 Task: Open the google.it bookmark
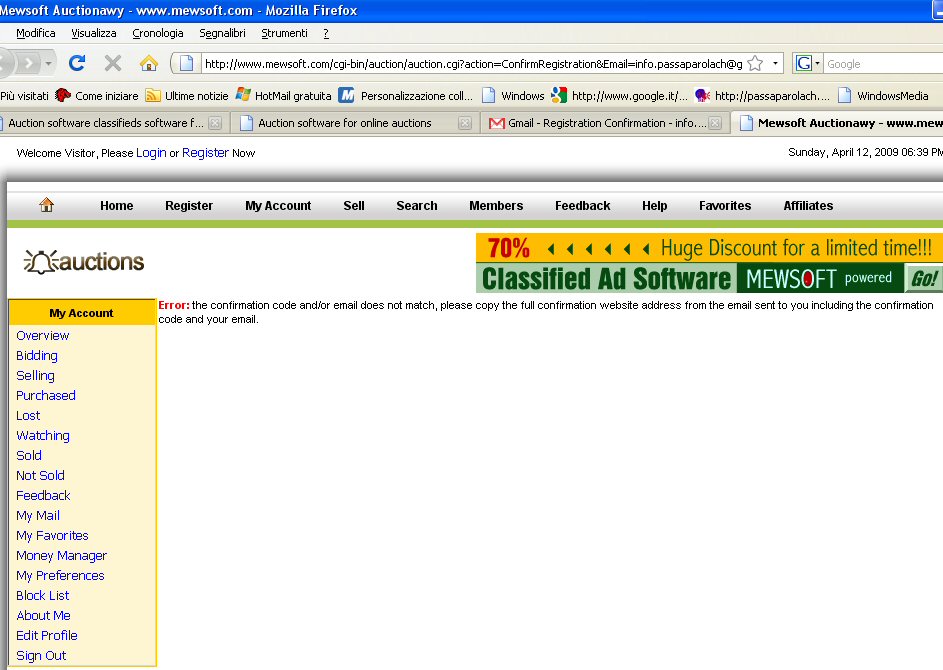619,96
